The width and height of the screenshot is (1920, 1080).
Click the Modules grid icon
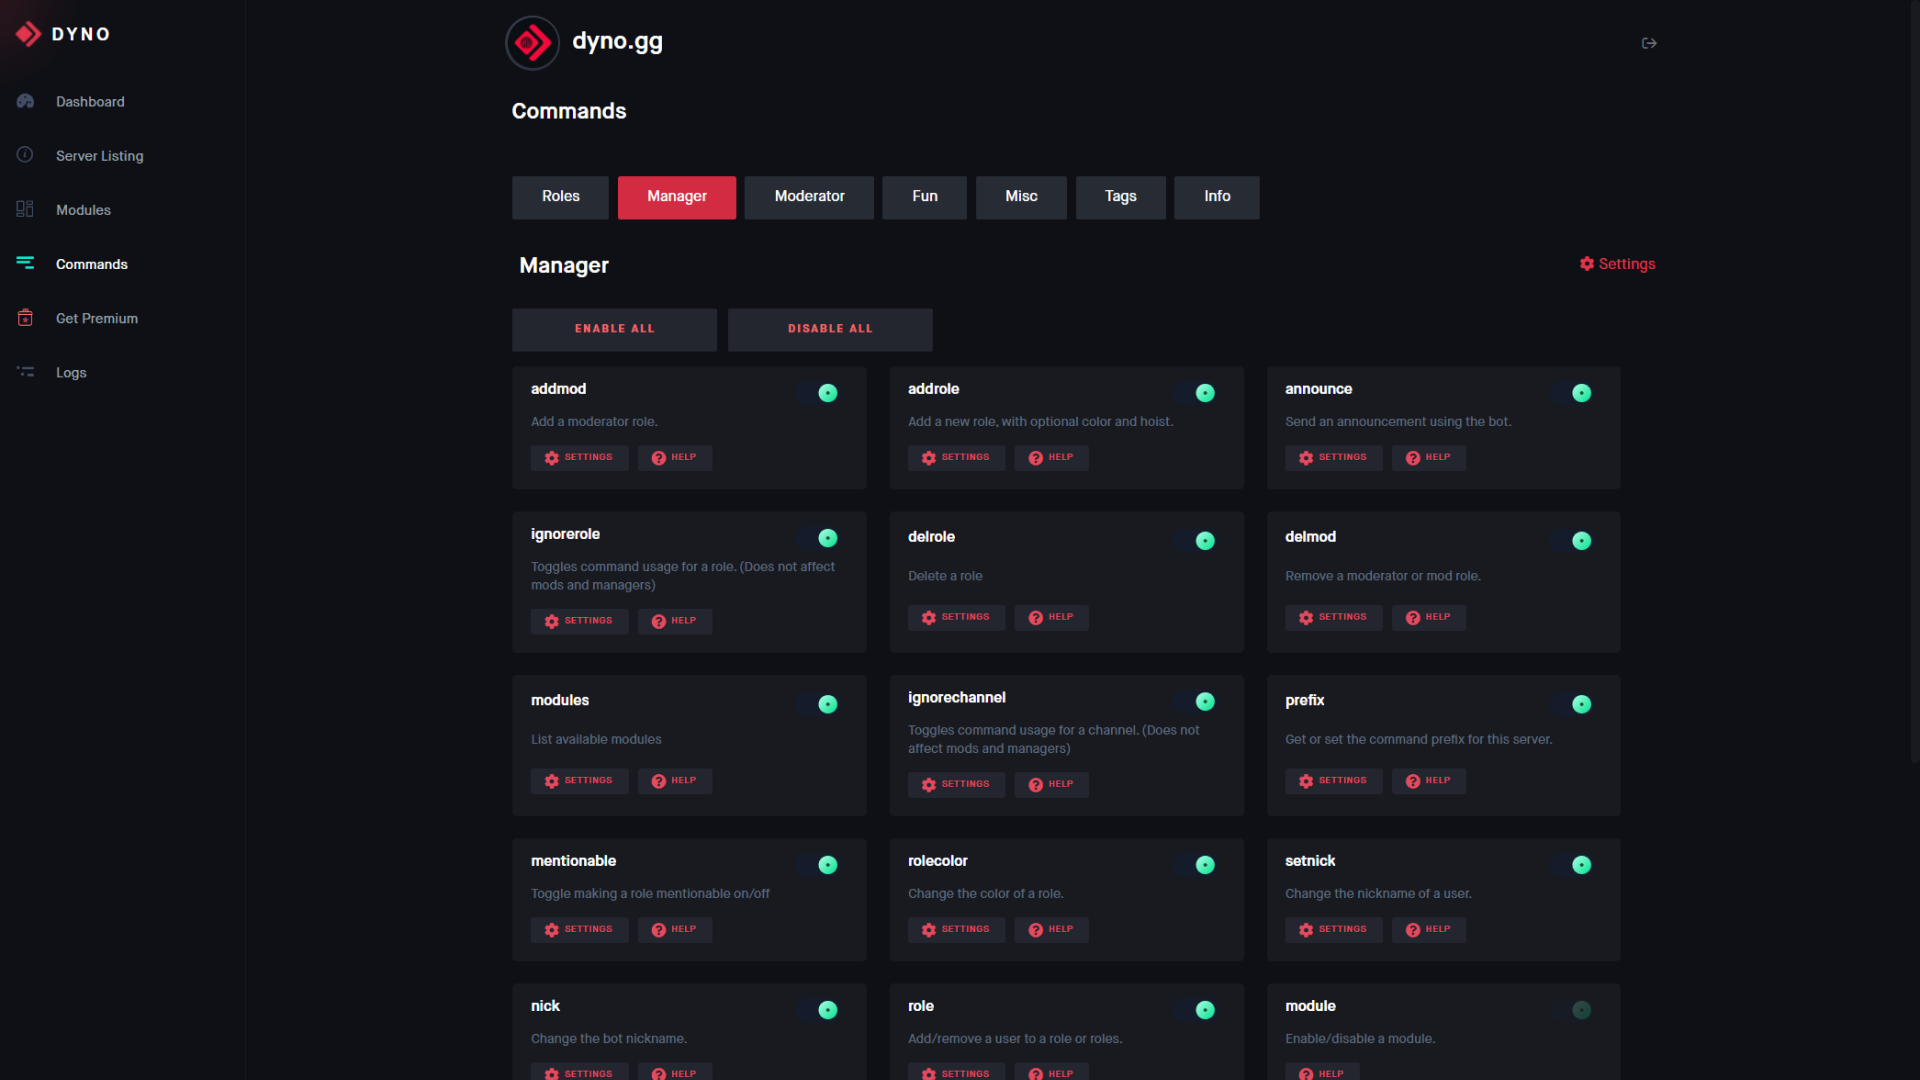(25, 209)
